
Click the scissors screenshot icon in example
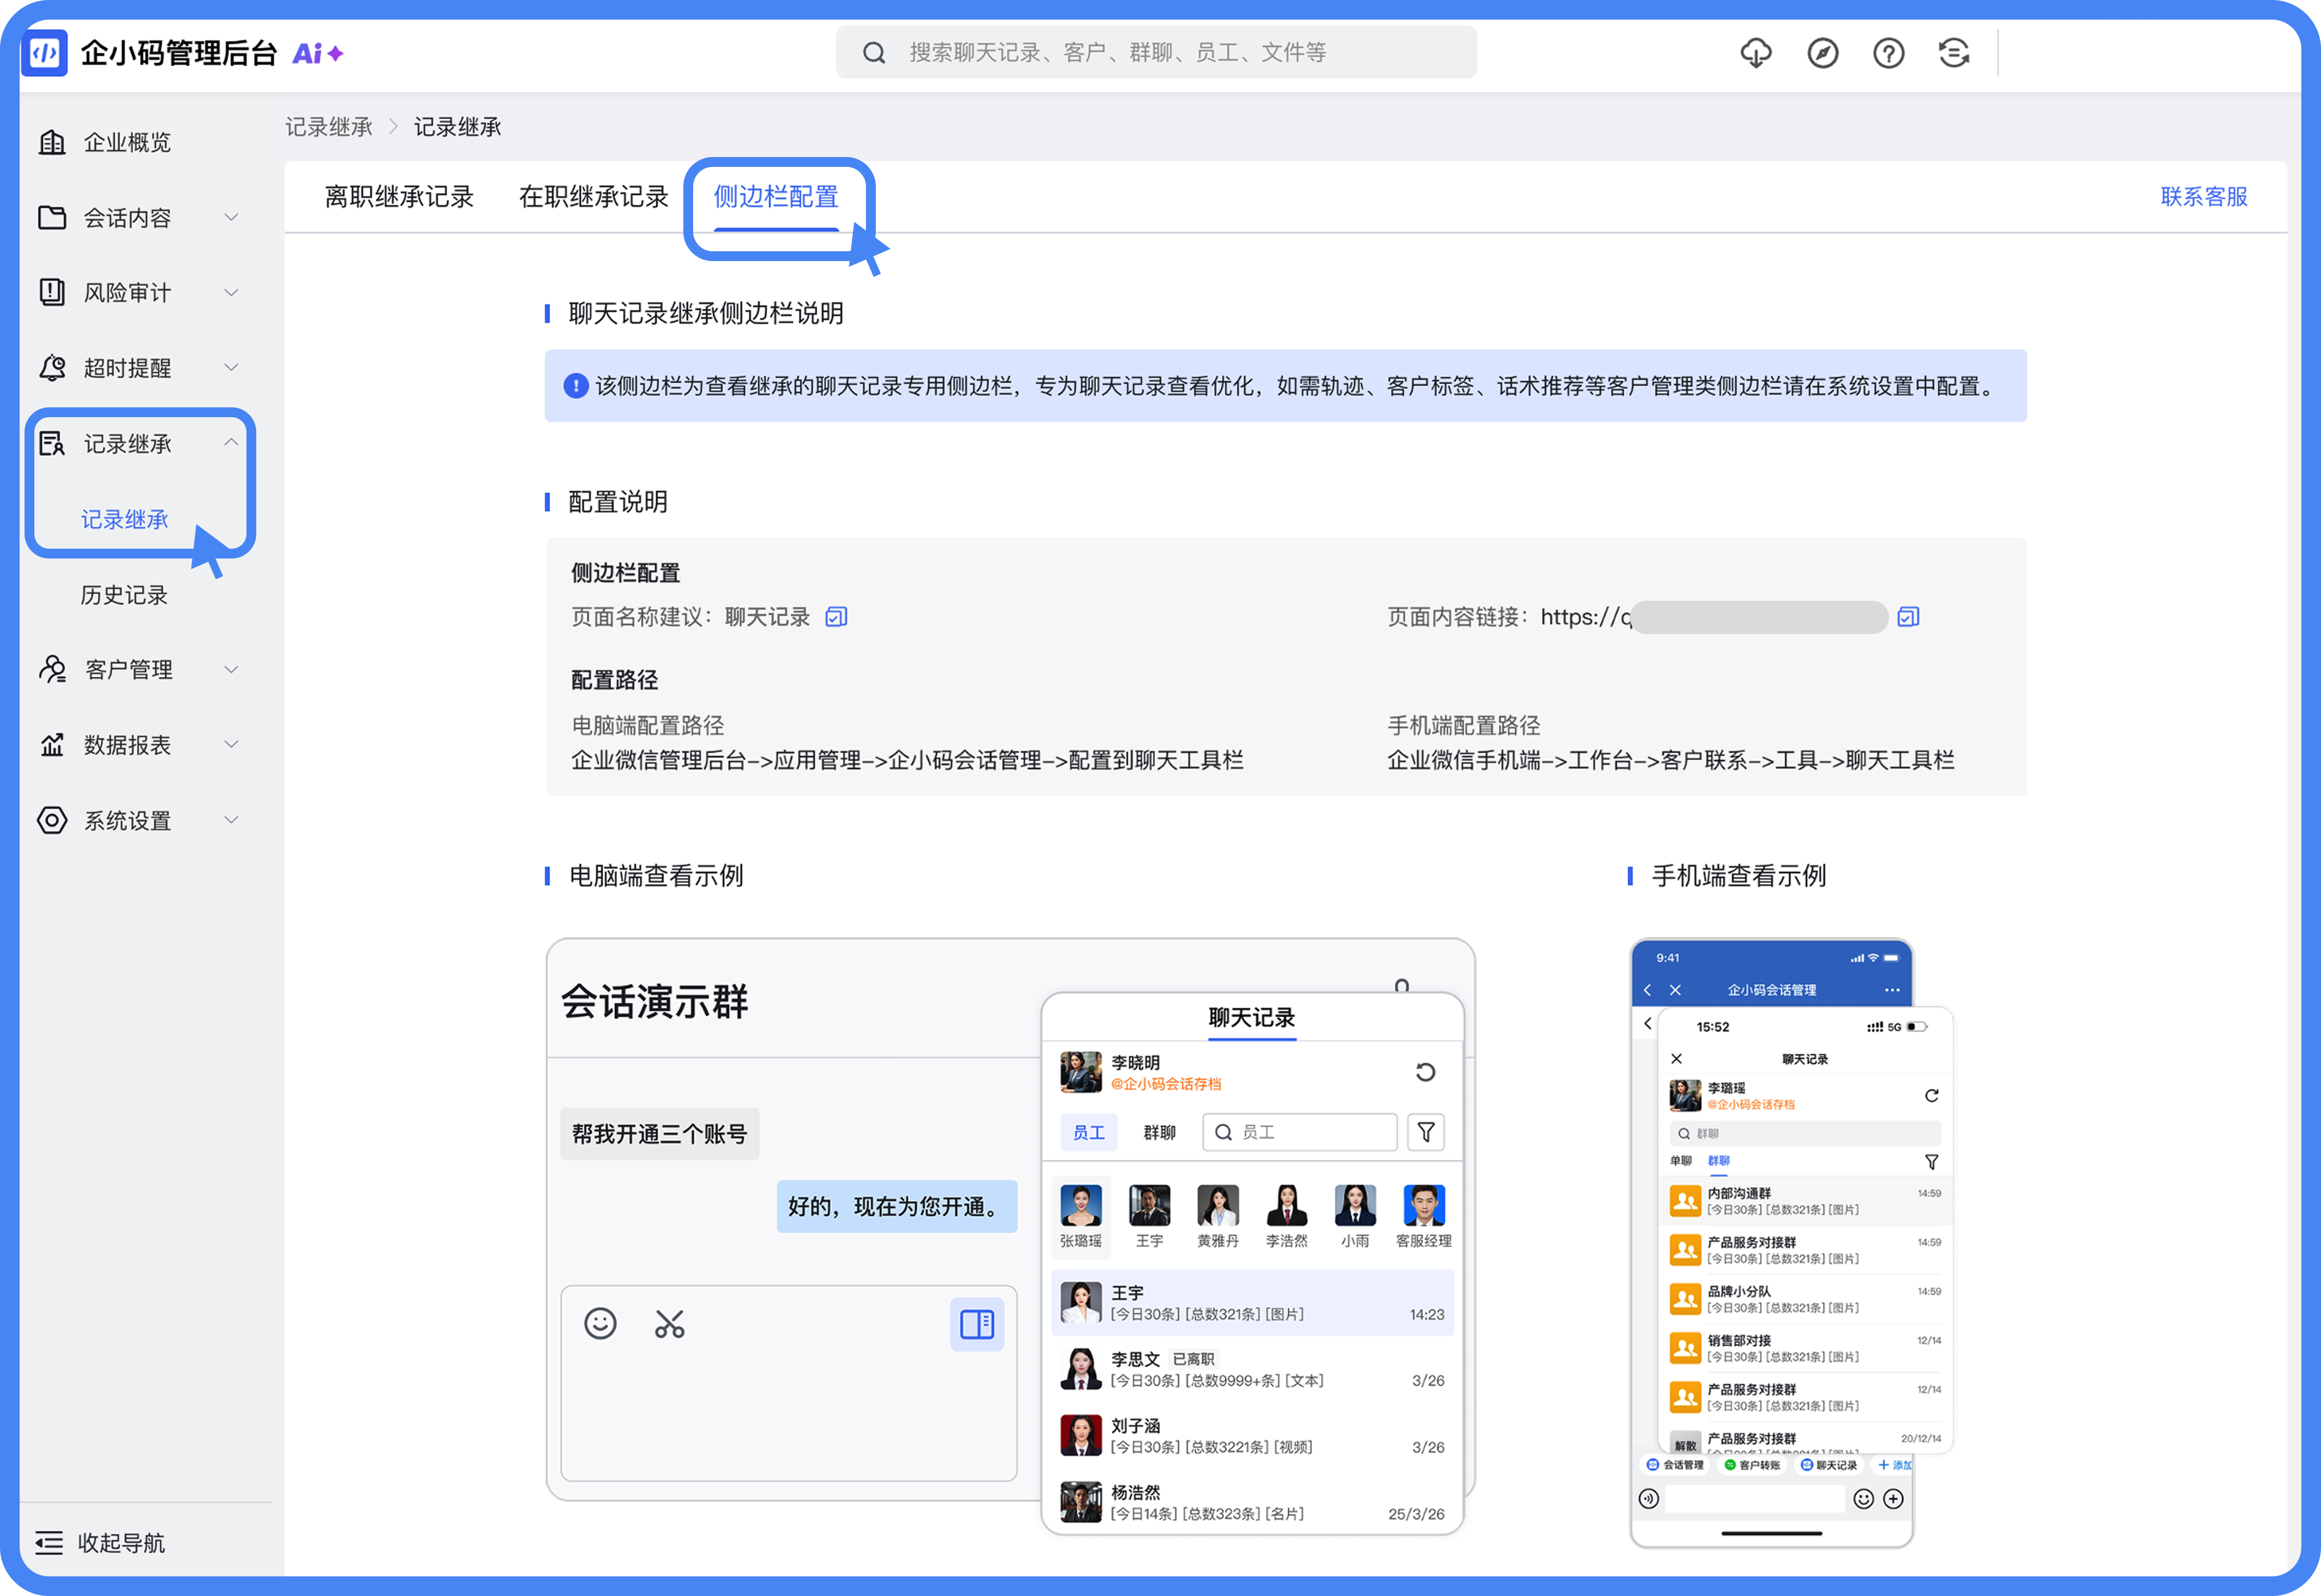pos(670,1324)
